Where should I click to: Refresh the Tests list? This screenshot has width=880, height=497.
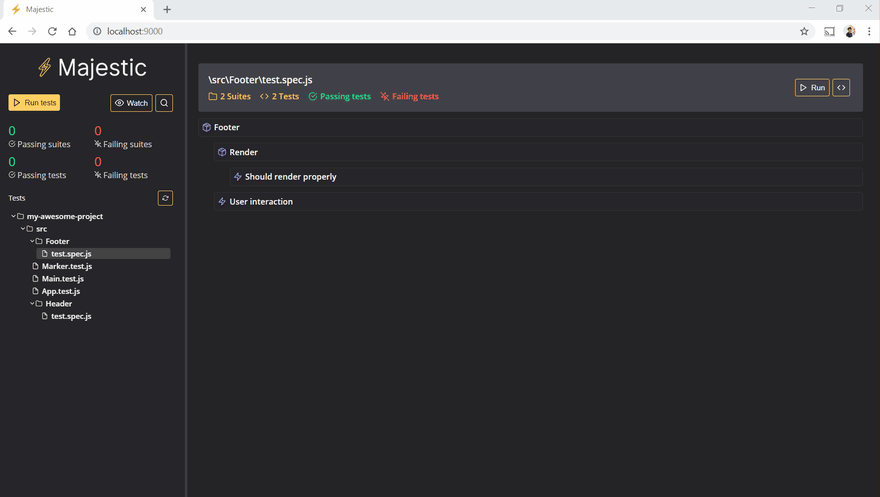pyautogui.click(x=165, y=198)
